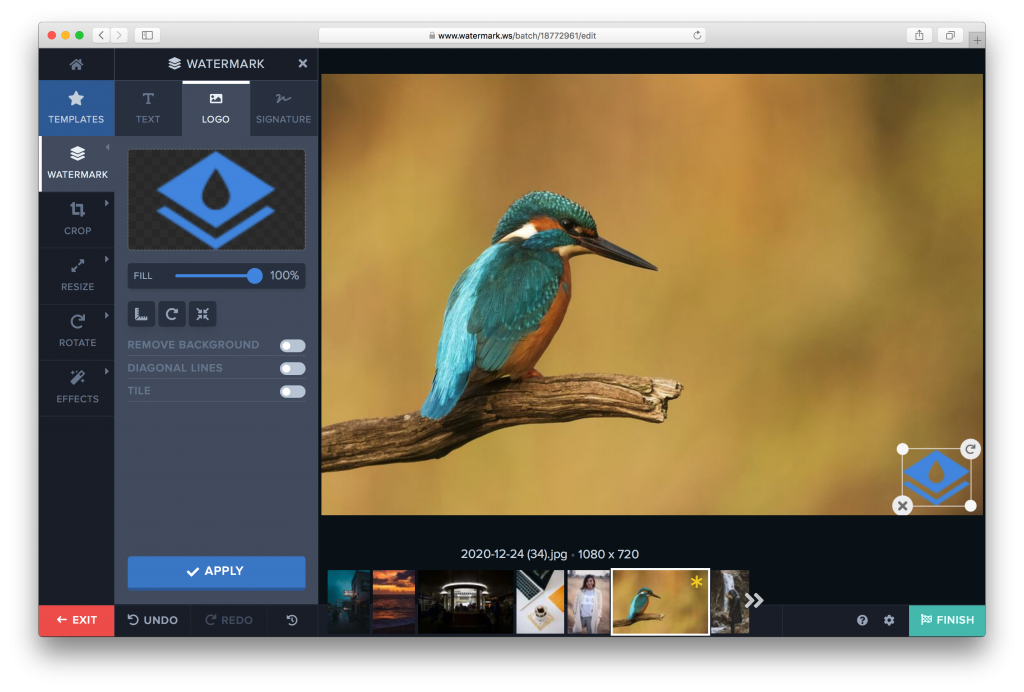Expand the Resize submenu arrow
The width and height of the screenshot is (1024, 692).
click(106, 259)
